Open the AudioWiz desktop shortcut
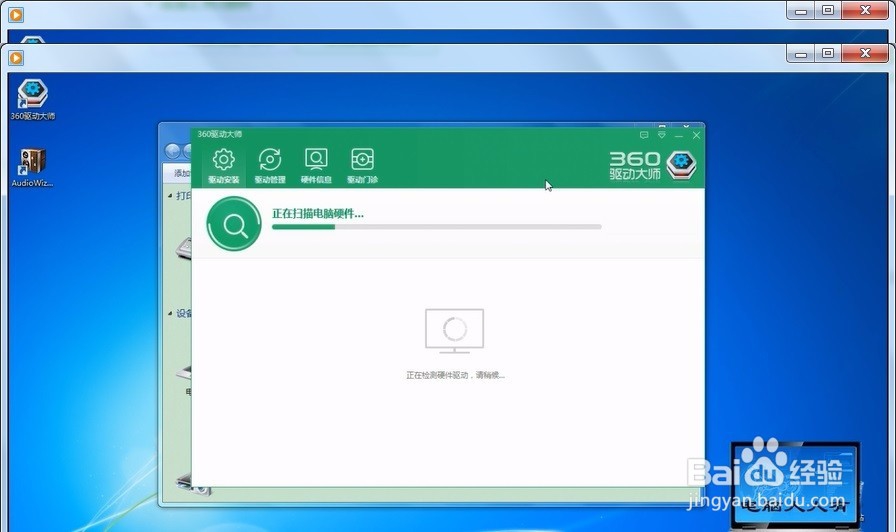This screenshot has height=532, width=896. pos(33,168)
